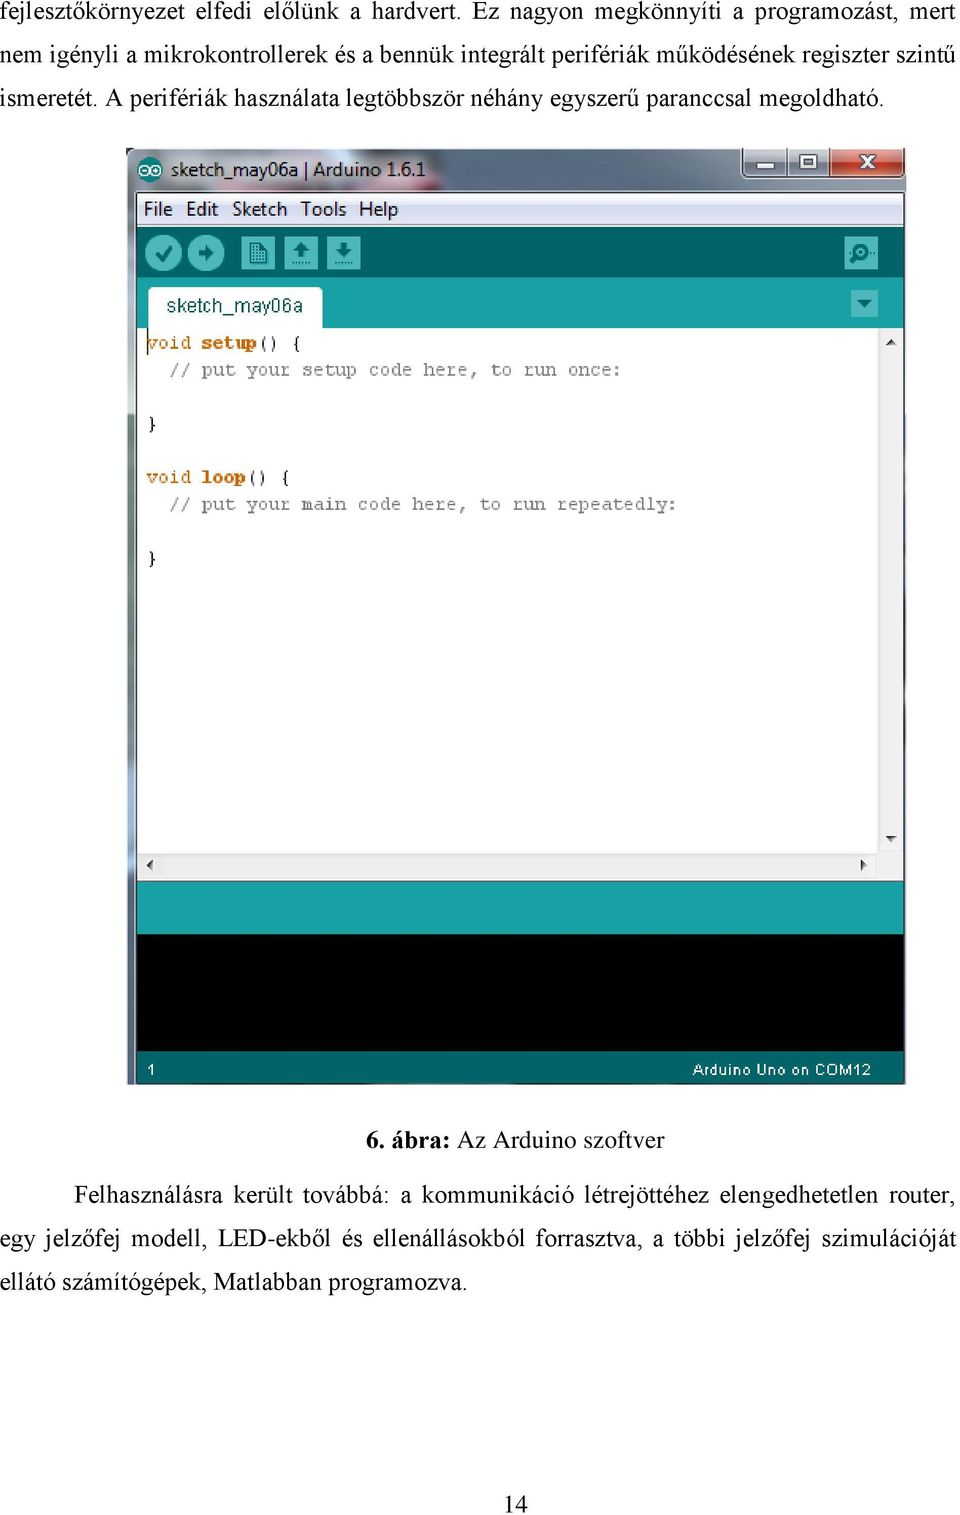Image resolution: width=960 pixels, height=1515 pixels.
Task: Click the editor scroll up arrow
Action: pos(890,342)
